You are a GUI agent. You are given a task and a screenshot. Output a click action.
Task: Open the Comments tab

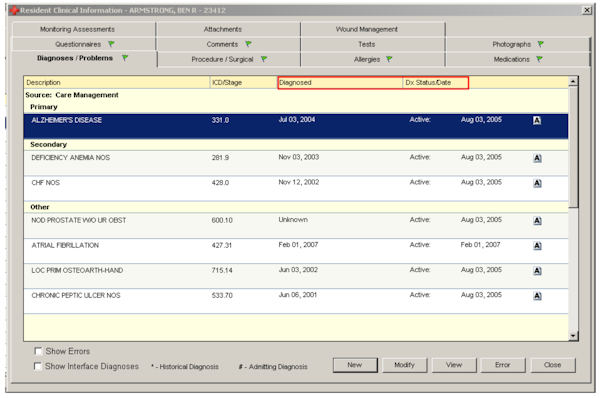pos(228,44)
